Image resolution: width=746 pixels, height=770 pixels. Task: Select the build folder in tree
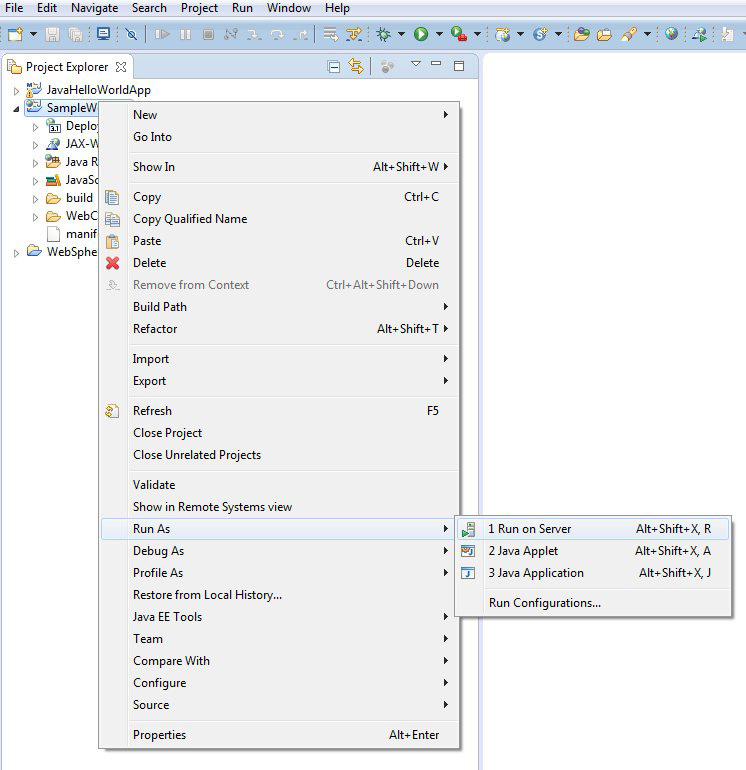[79, 198]
